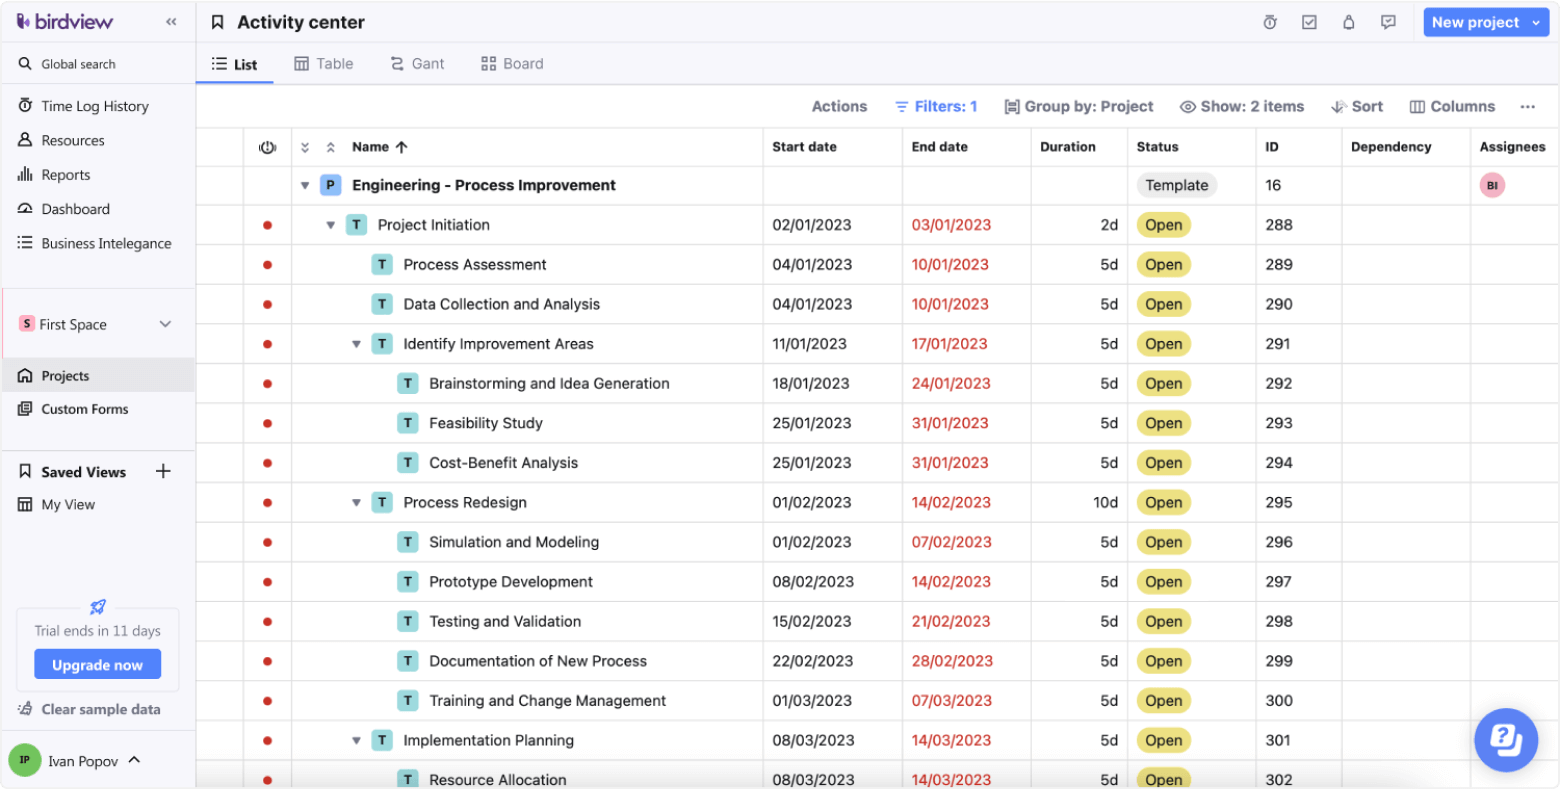Image resolution: width=1560 pixels, height=789 pixels.
Task: Select Projects in sidebar
Action: (98, 376)
